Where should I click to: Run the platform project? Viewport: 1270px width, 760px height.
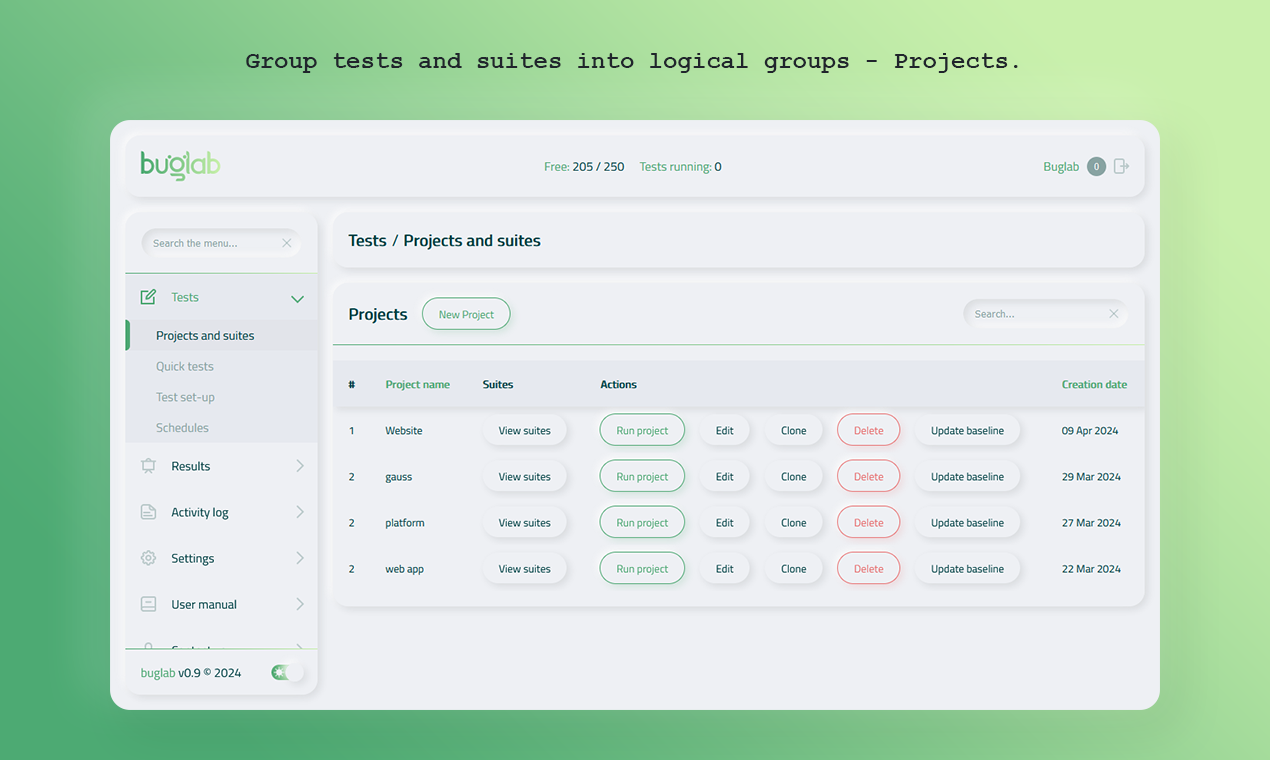pos(642,522)
